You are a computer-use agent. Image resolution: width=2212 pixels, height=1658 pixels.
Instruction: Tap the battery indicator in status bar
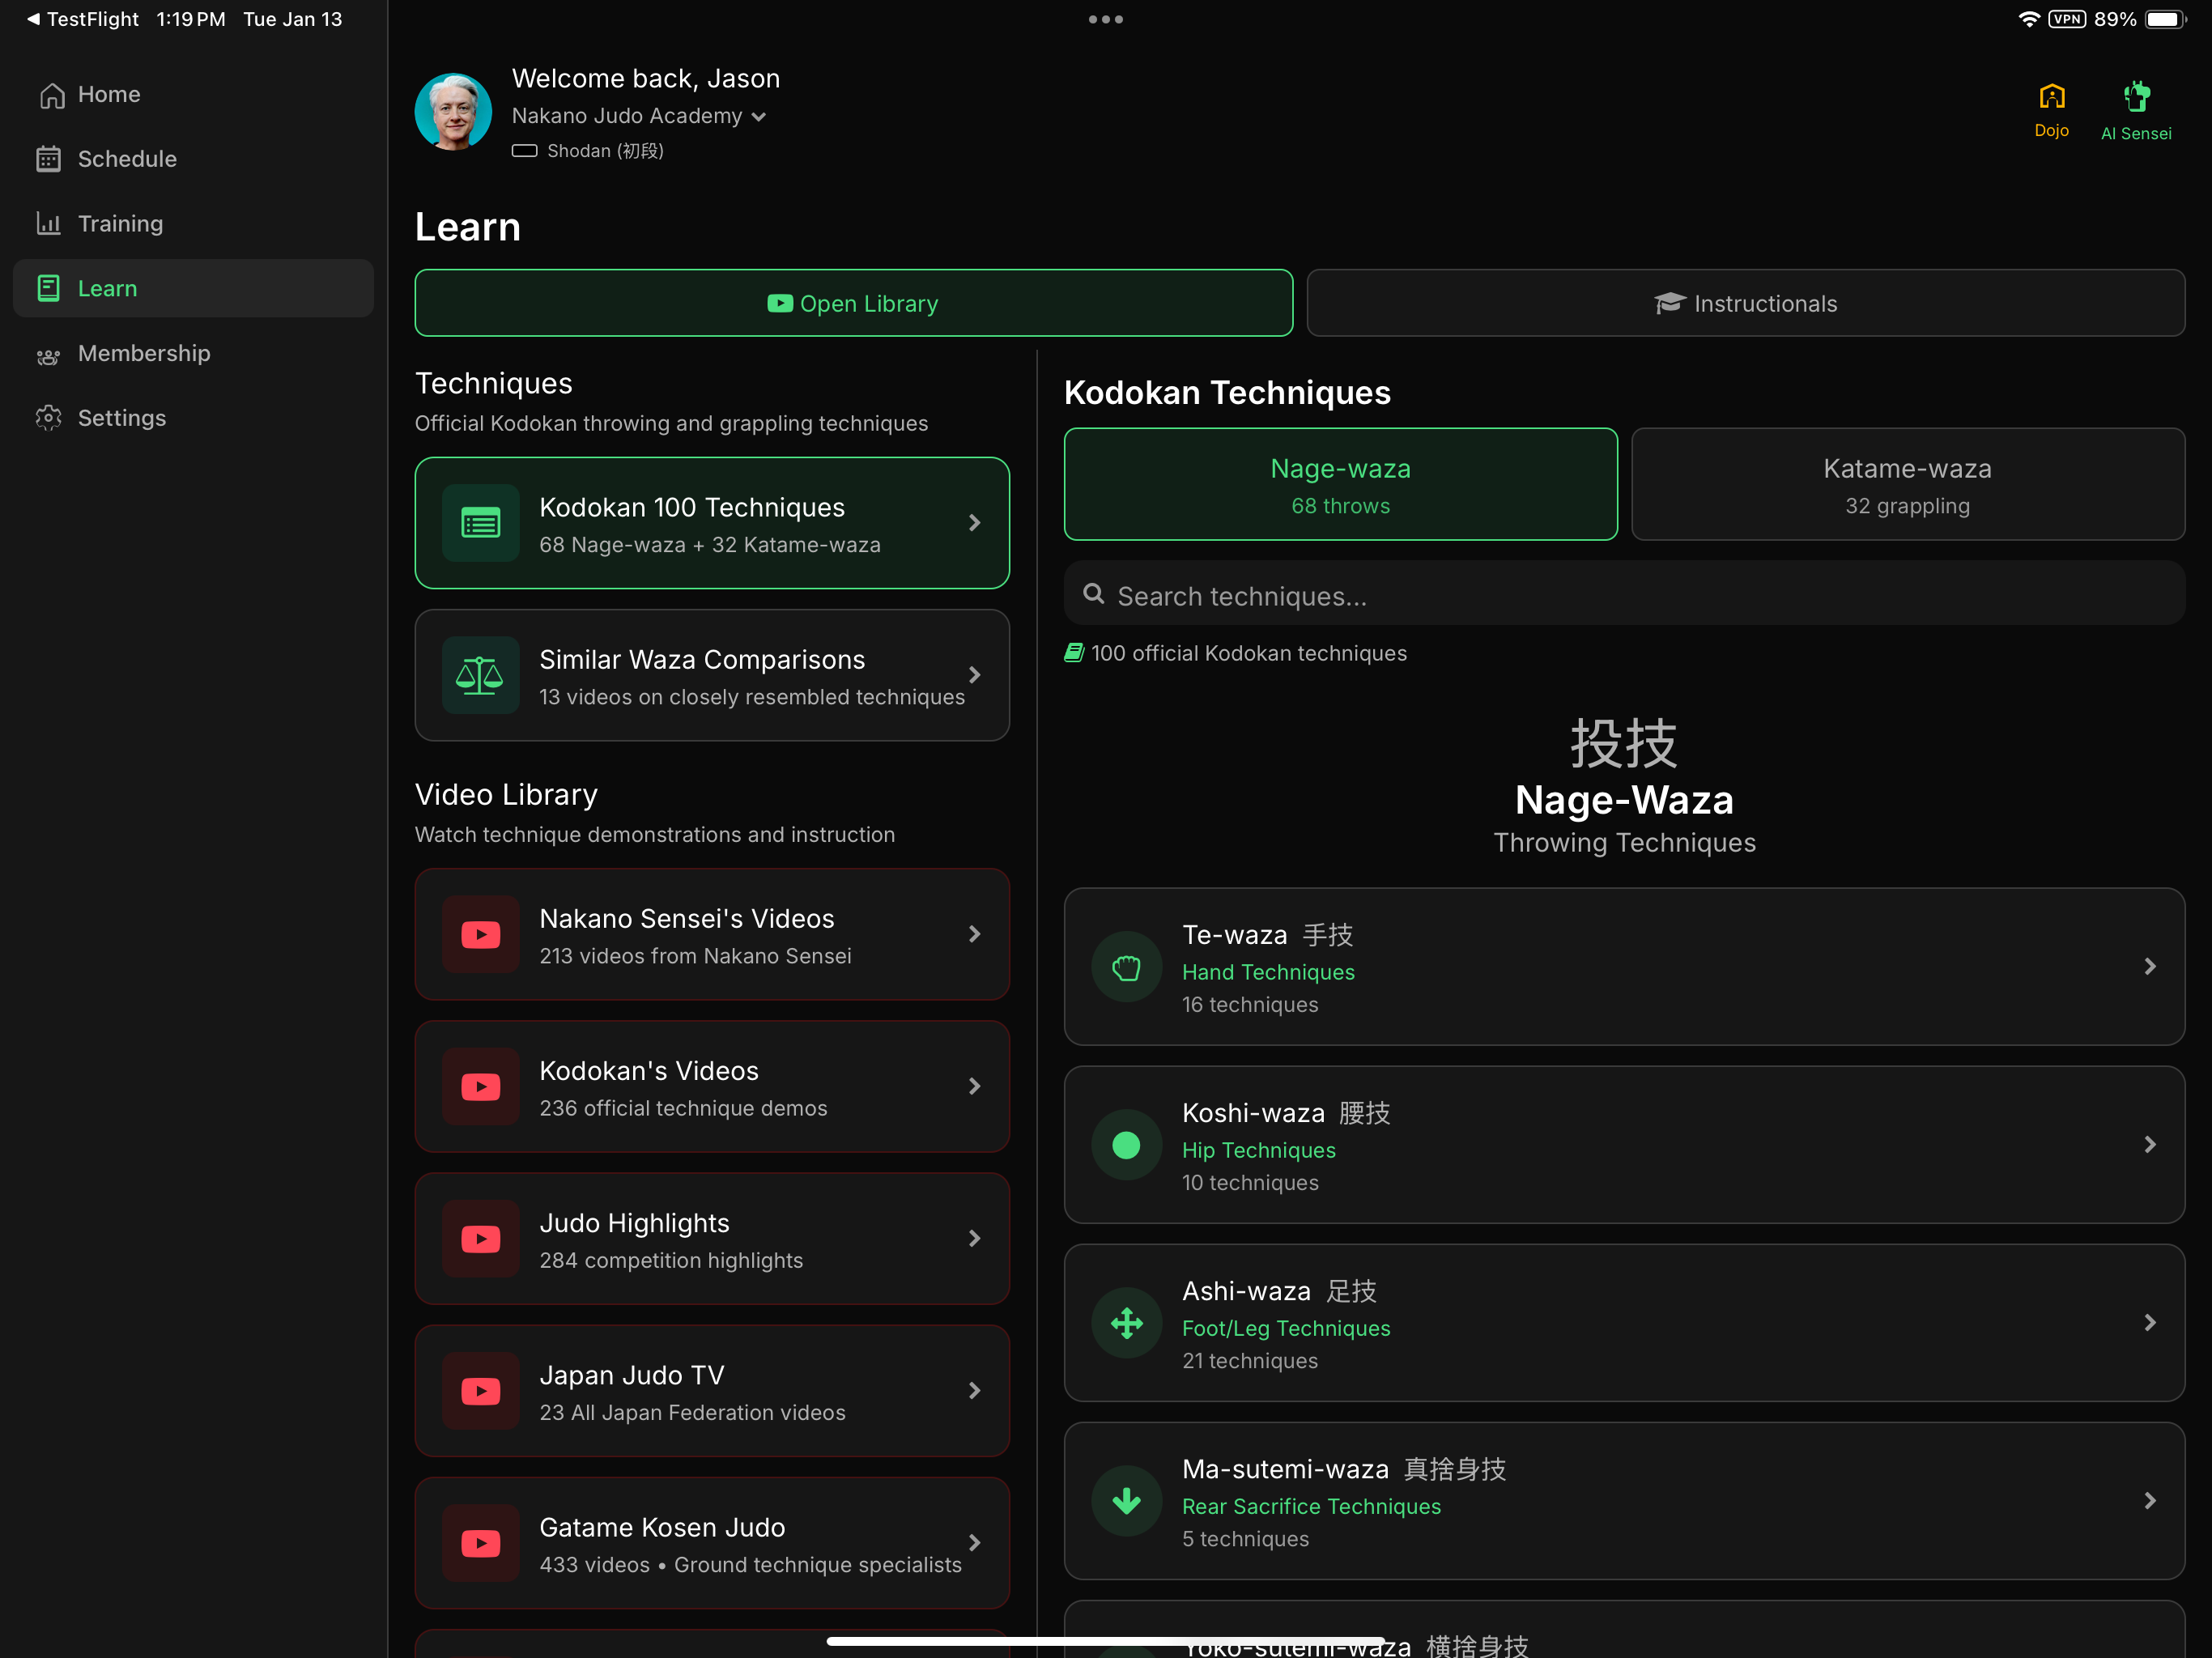click(x=2165, y=19)
